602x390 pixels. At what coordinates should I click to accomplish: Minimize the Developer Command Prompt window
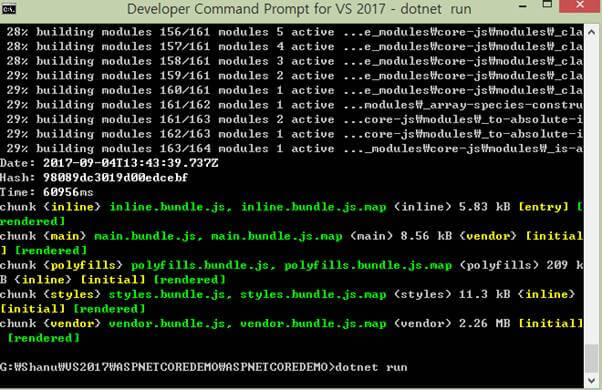pyautogui.click(x=523, y=7)
